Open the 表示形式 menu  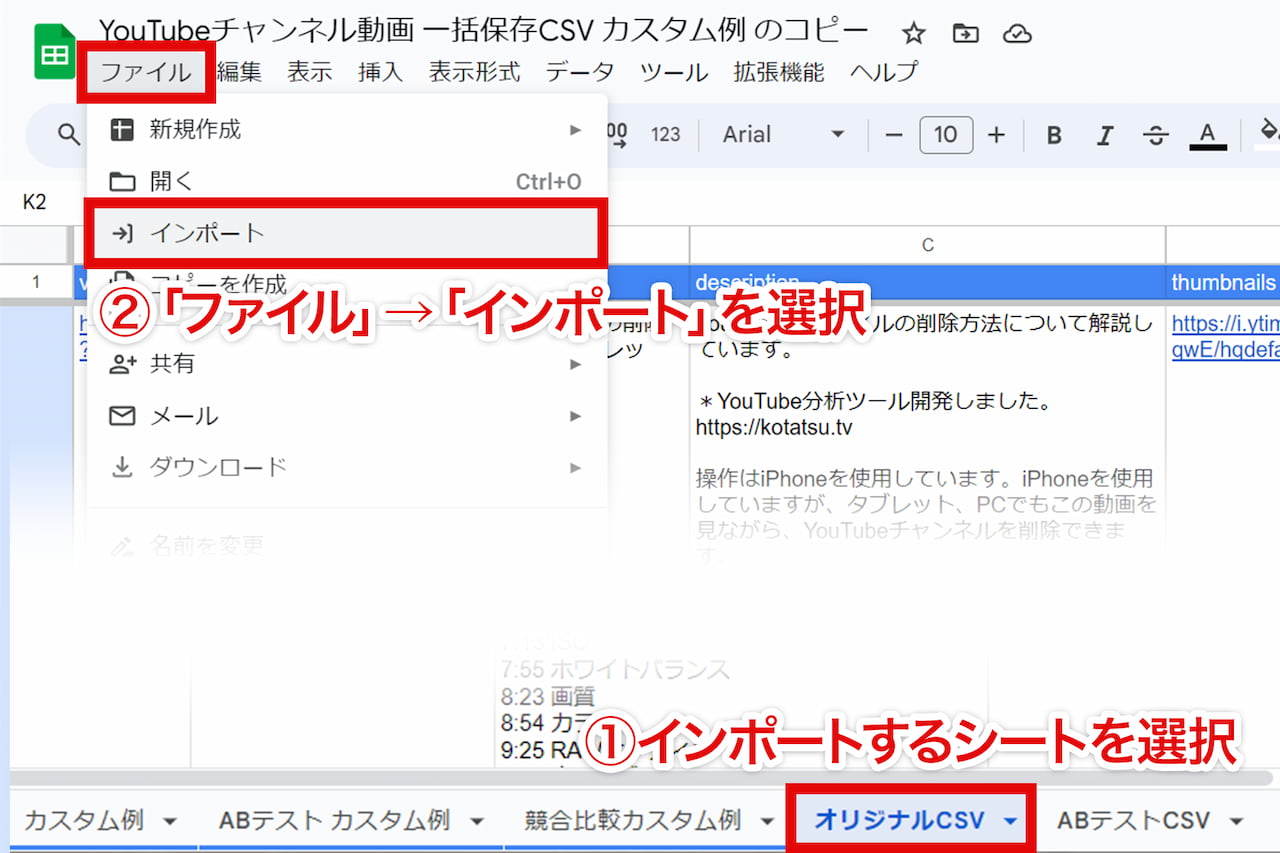point(474,72)
